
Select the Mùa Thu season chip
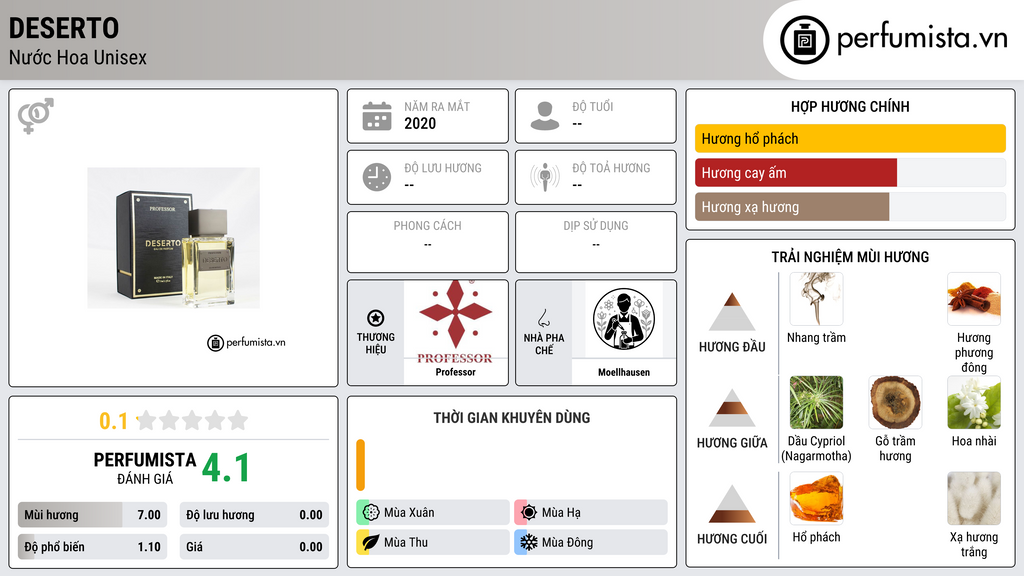tap(433, 542)
